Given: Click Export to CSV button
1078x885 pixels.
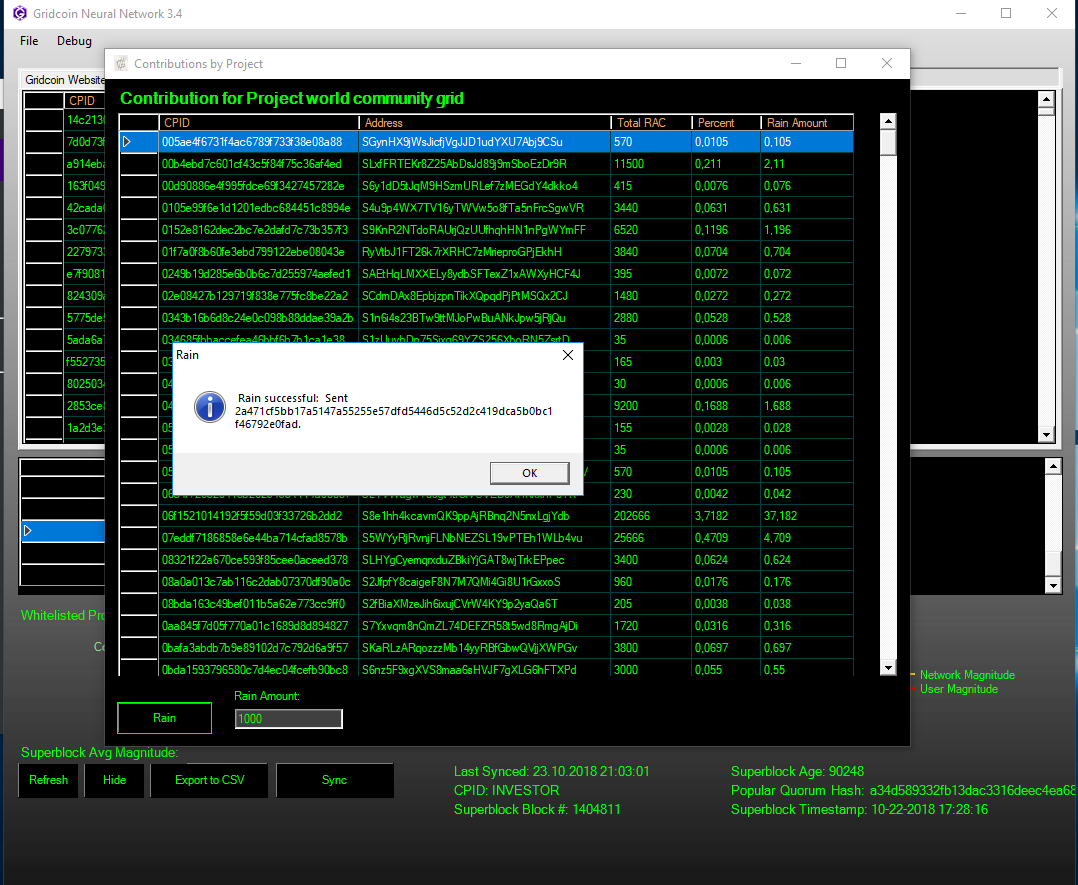Looking at the screenshot, I should tap(210, 780).
